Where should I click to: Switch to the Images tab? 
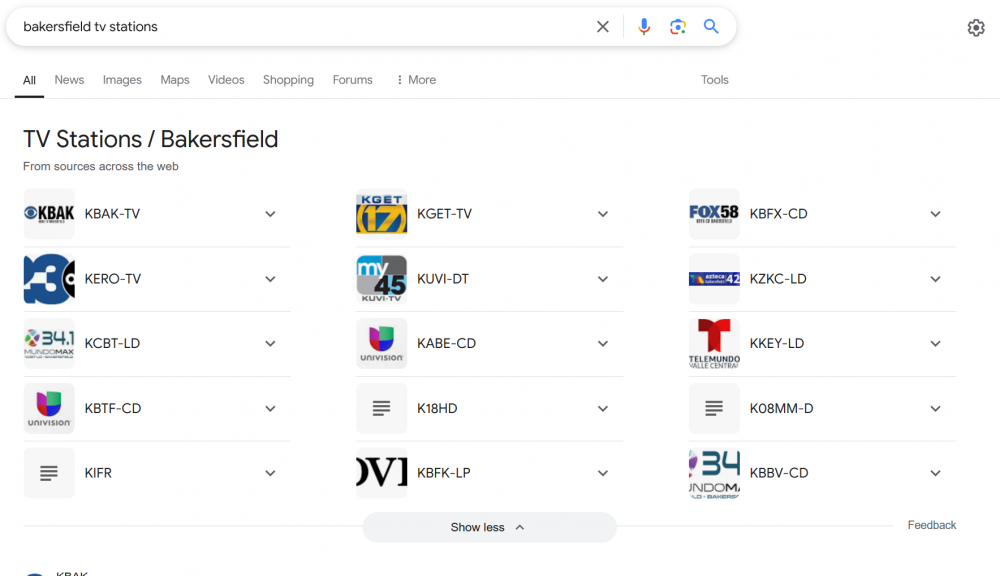point(122,80)
